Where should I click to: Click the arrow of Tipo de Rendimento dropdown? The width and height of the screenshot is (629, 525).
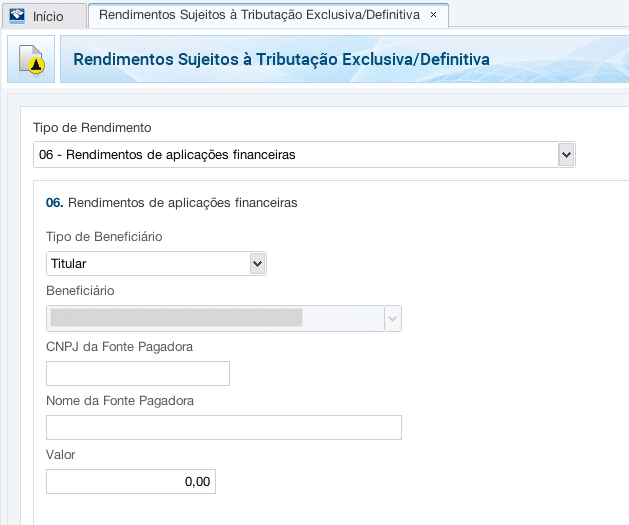pyautogui.click(x=566, y=155)
